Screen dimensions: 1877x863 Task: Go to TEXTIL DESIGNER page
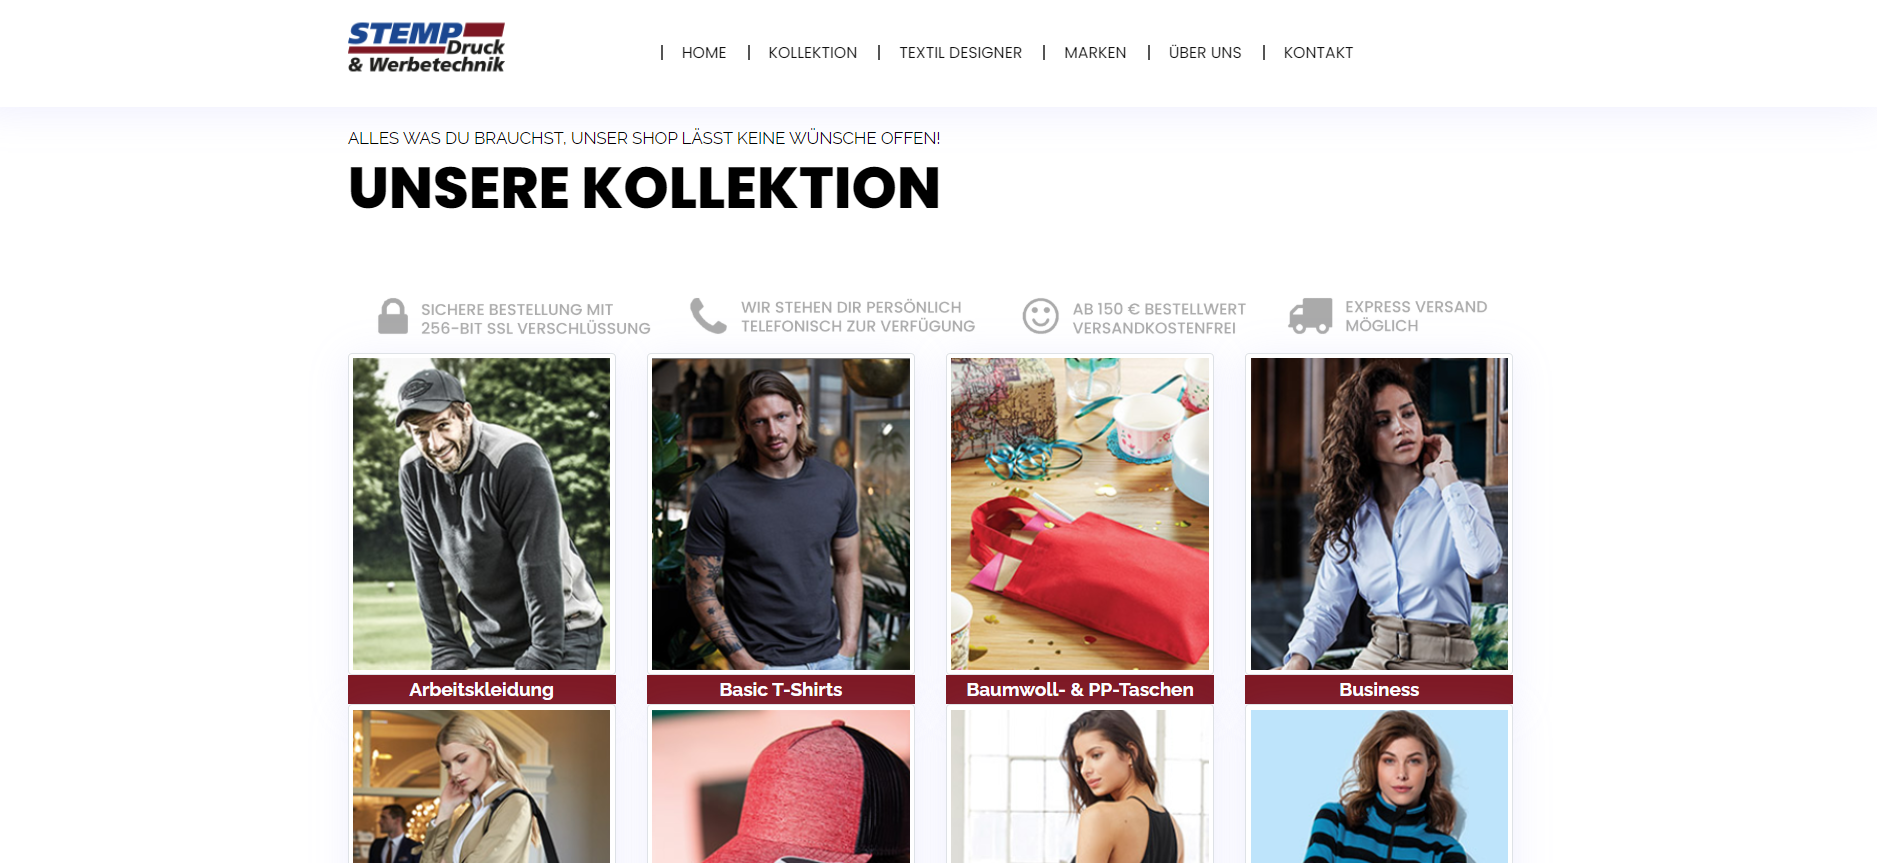960,53
